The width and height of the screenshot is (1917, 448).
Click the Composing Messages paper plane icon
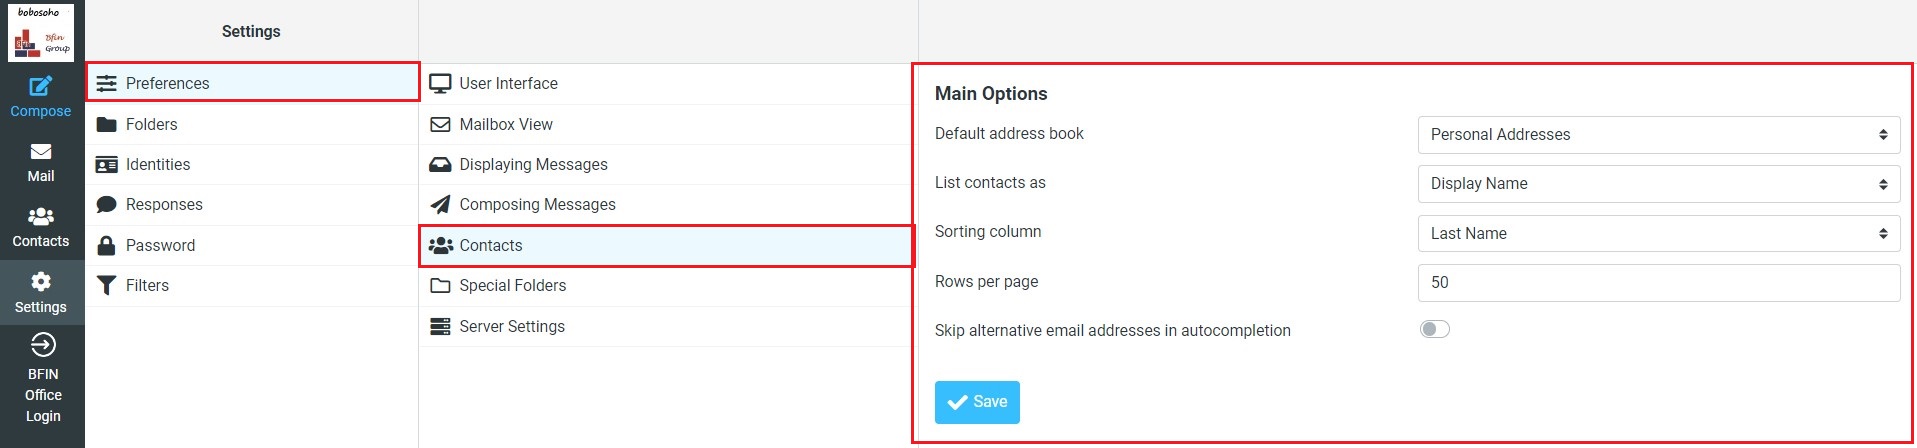point(440,205)
